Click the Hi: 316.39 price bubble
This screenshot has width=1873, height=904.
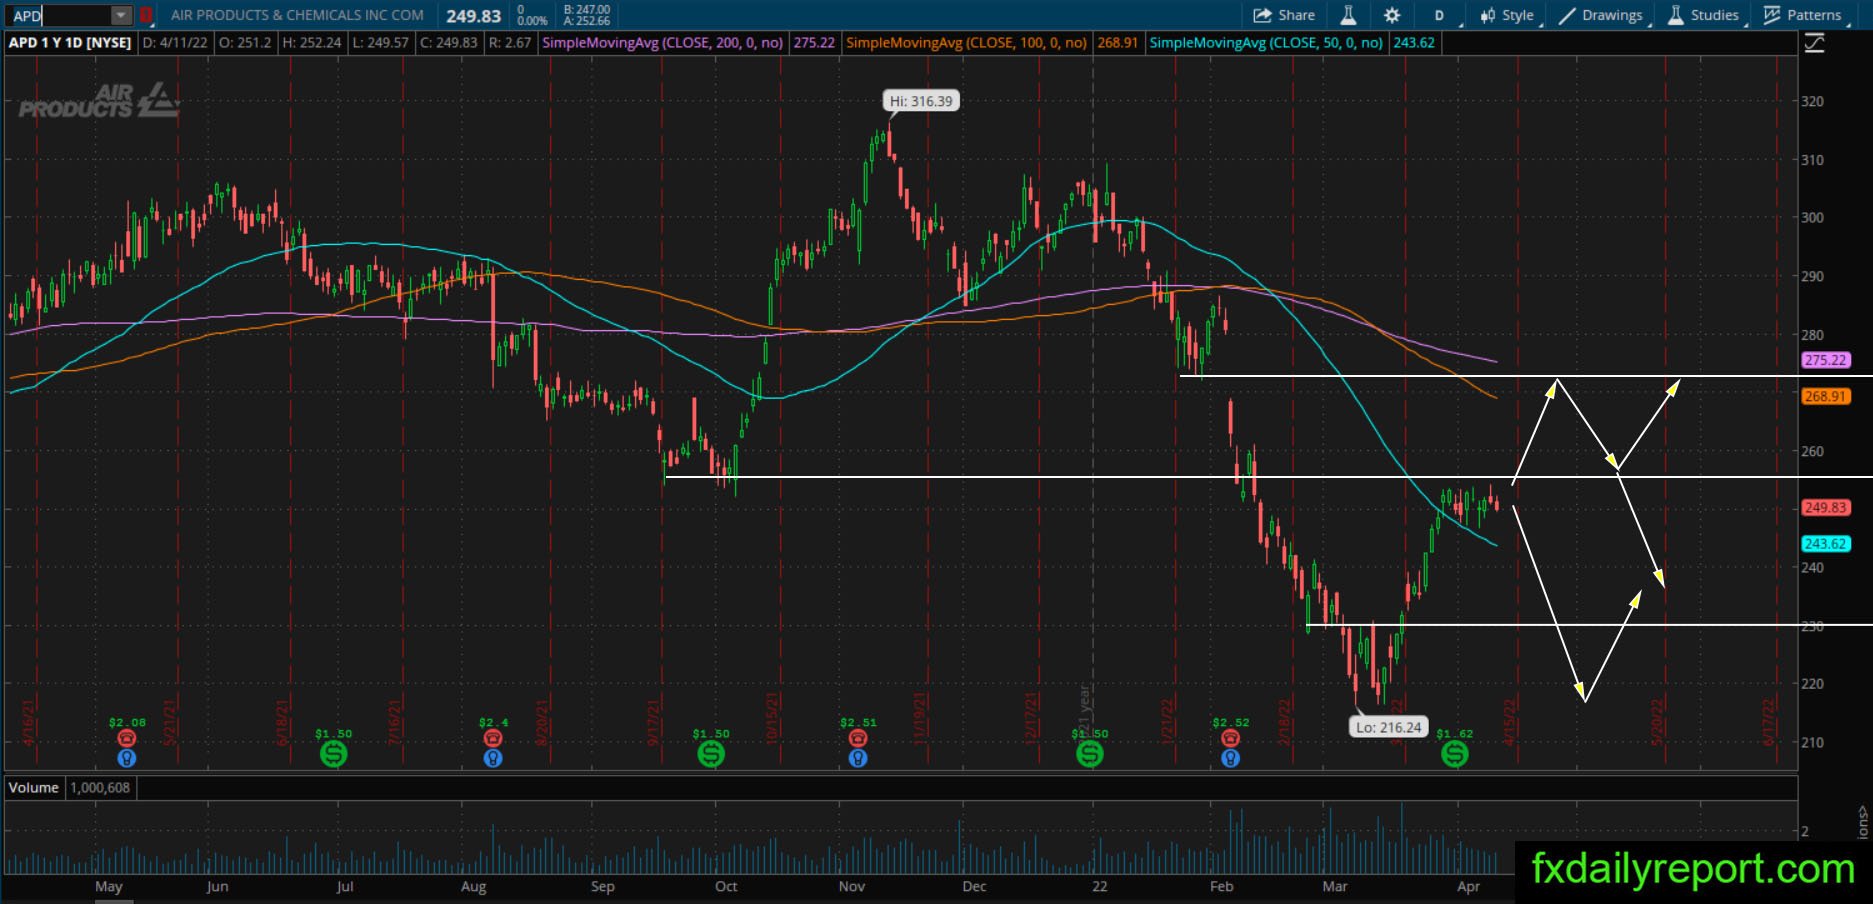click(x=921, y=101)
